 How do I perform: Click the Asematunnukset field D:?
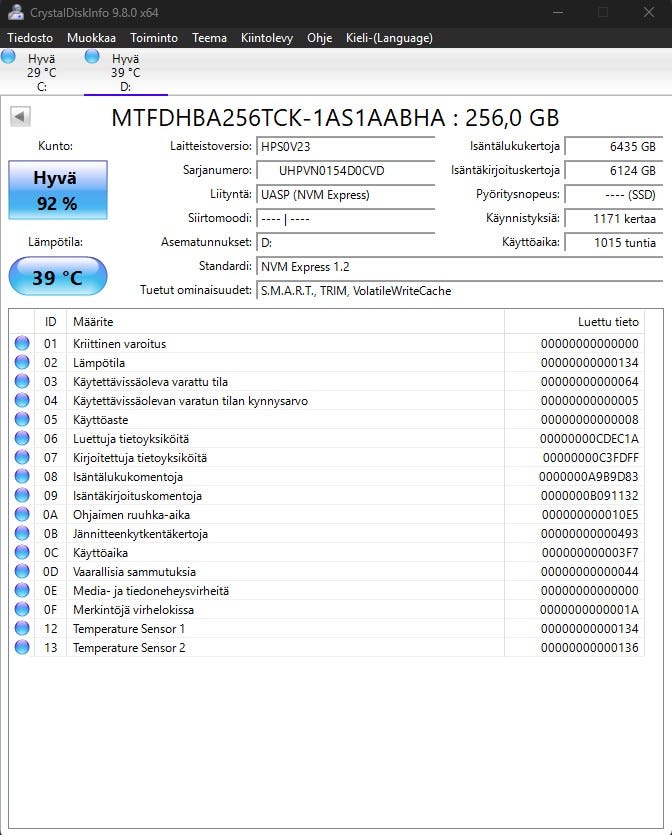346,242
